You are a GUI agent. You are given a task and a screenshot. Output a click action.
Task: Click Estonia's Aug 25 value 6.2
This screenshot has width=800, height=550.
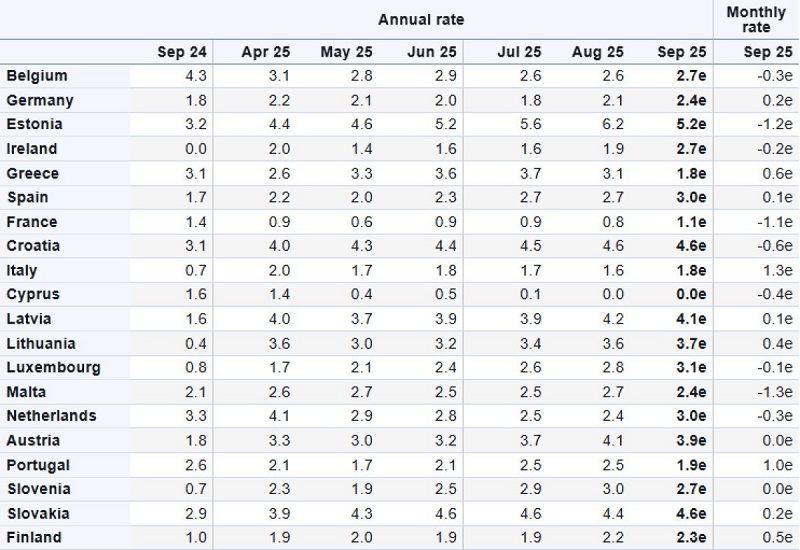(612, 125)
